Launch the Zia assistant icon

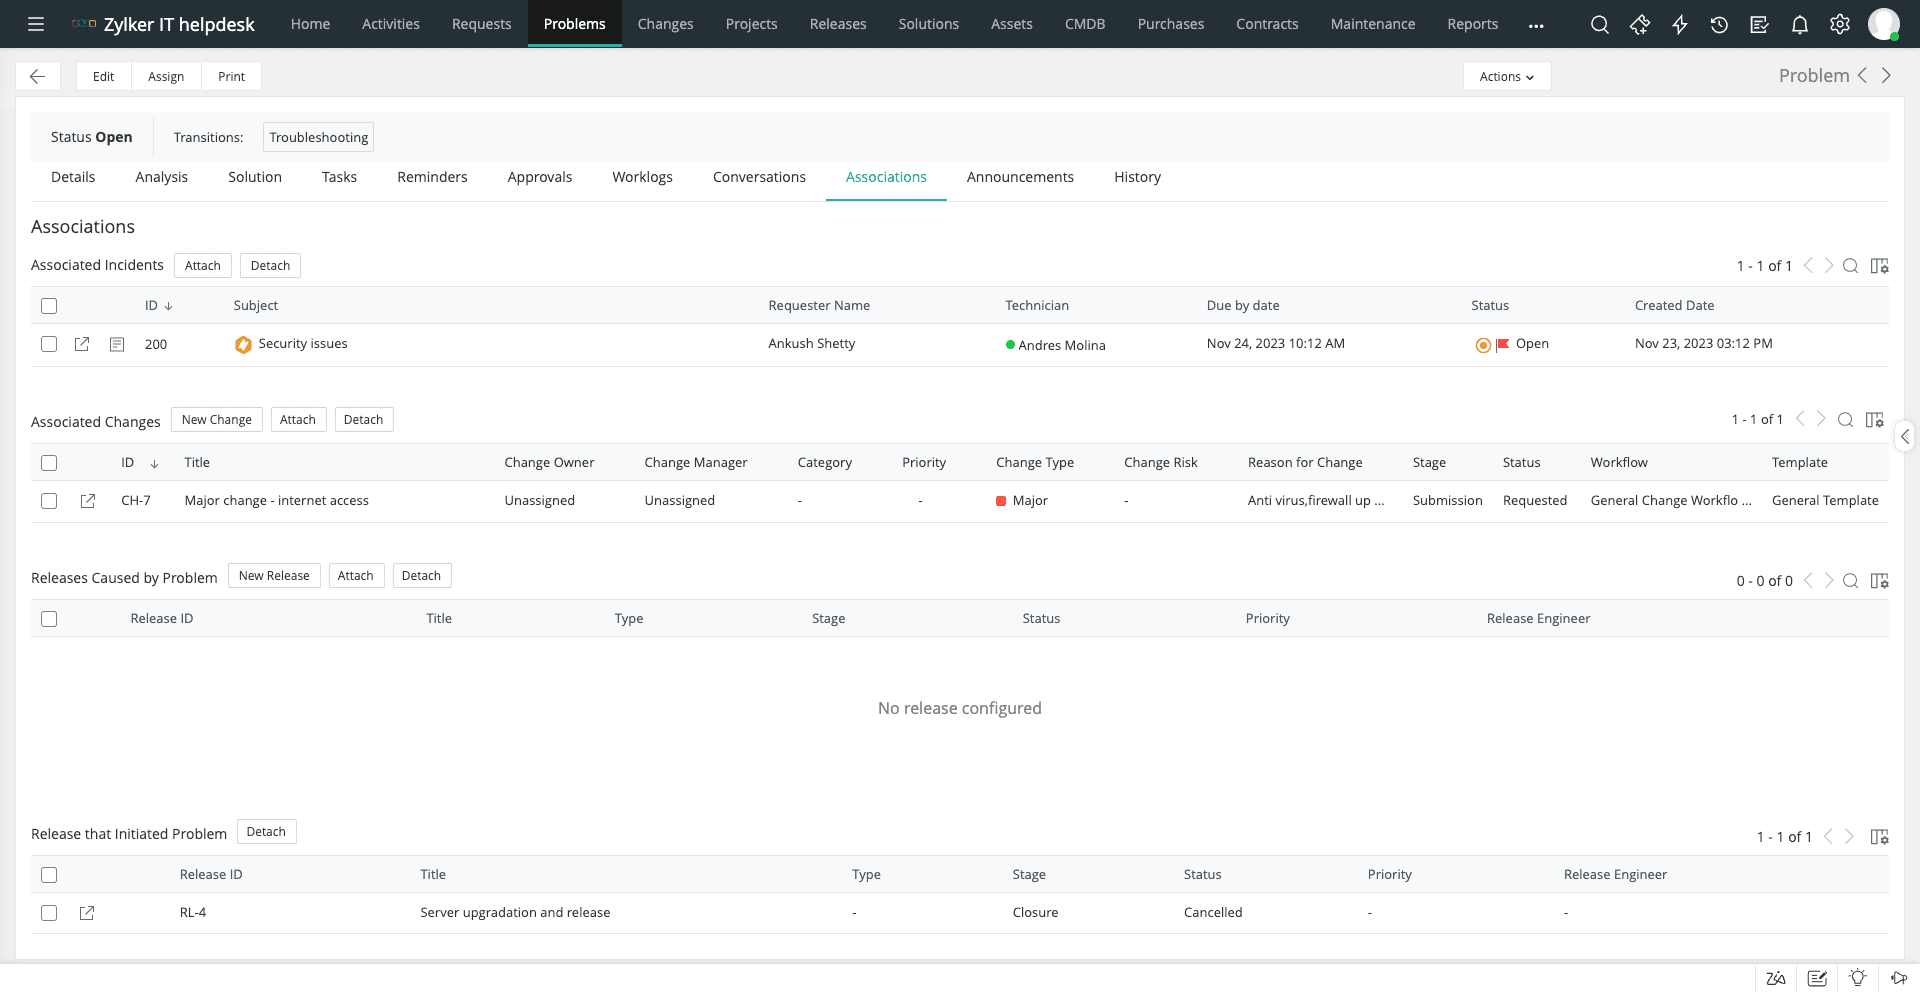coord(1776,978)
